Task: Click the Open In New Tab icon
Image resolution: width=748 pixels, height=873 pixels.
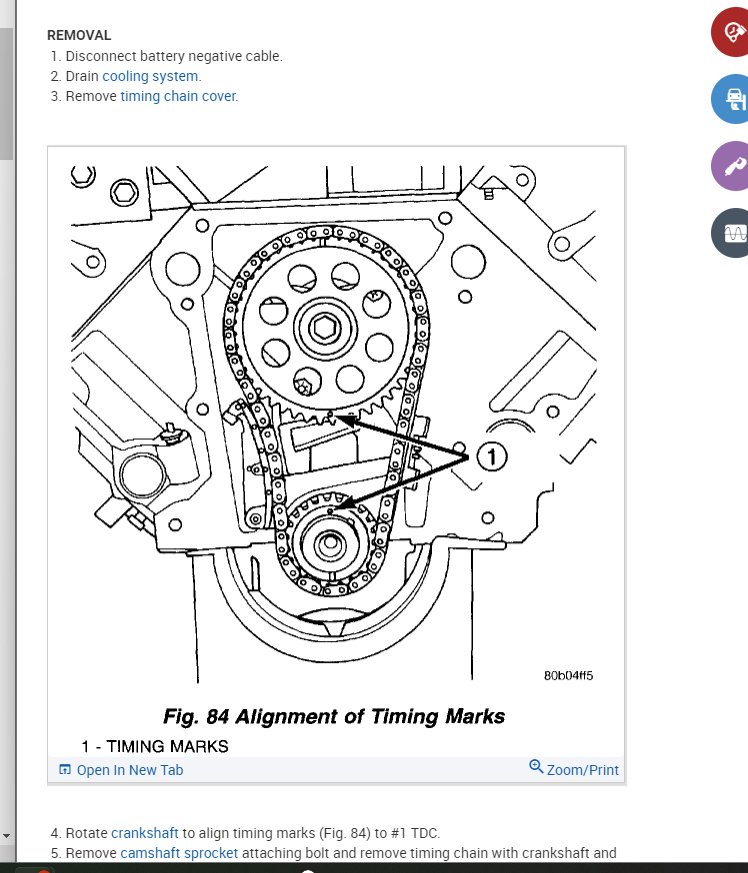Action: click(x=65, y=769)
